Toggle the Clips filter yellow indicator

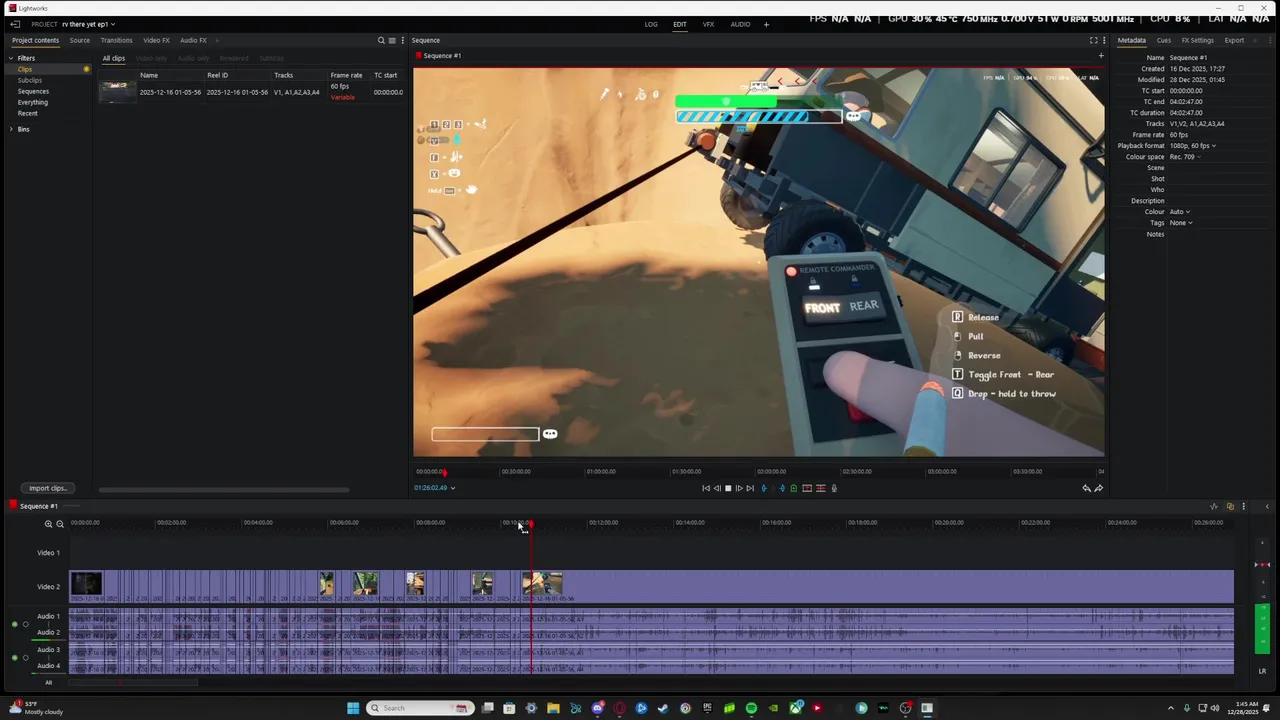(86, 69)
